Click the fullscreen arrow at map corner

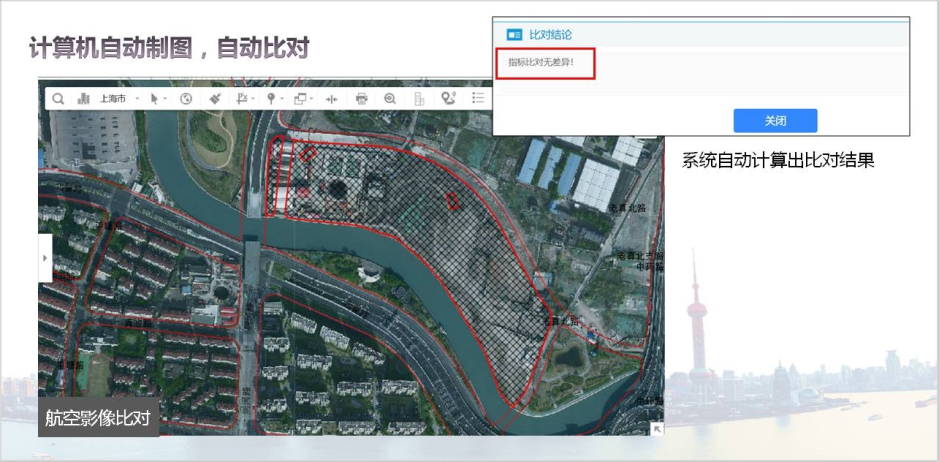tap(656, 428)
